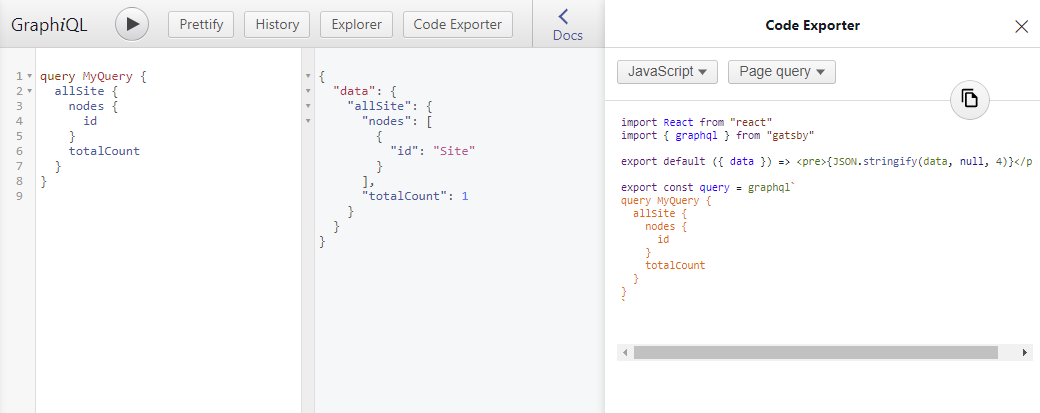Click totalCount in the exported code
Image resolution: width=1040 pixels, height=413 pixels.
[x=675, y=265]
